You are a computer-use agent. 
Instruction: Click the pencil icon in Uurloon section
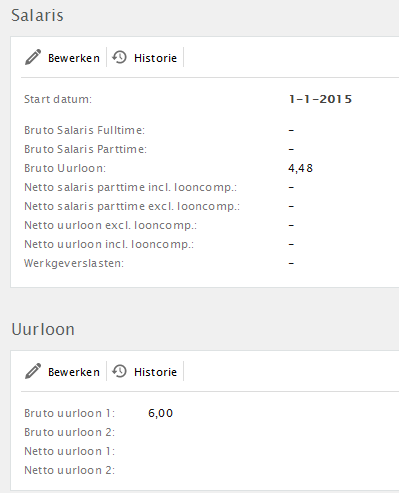tap(33, 371)
